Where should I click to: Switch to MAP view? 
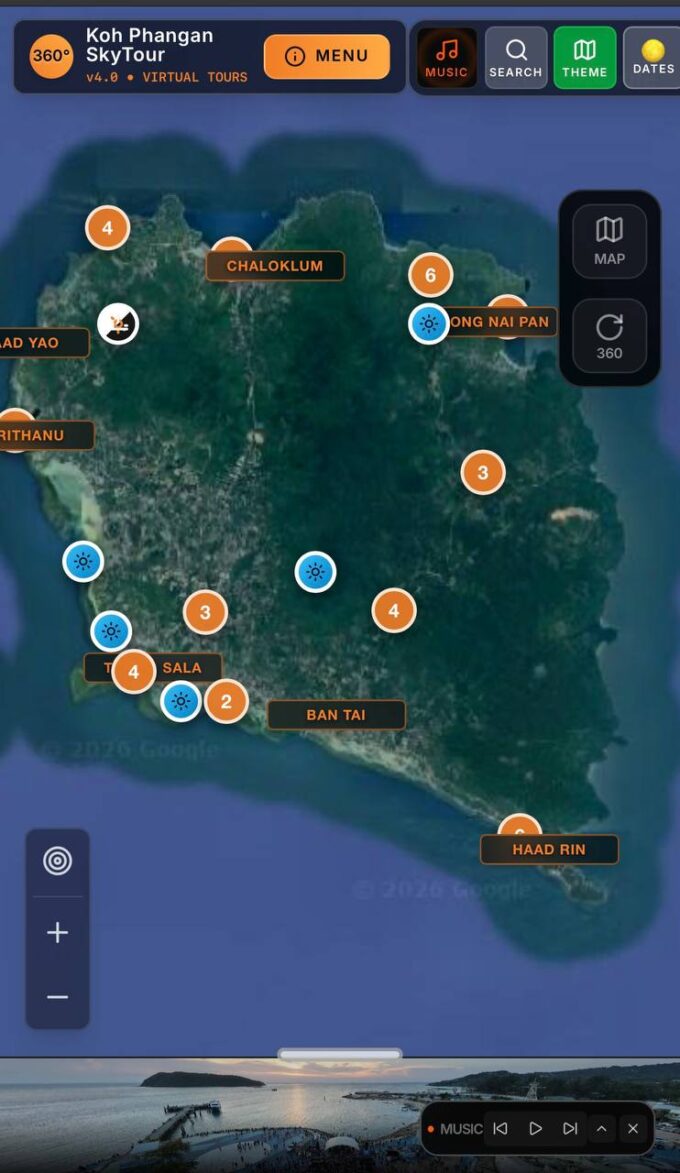(x=609, y=241)
